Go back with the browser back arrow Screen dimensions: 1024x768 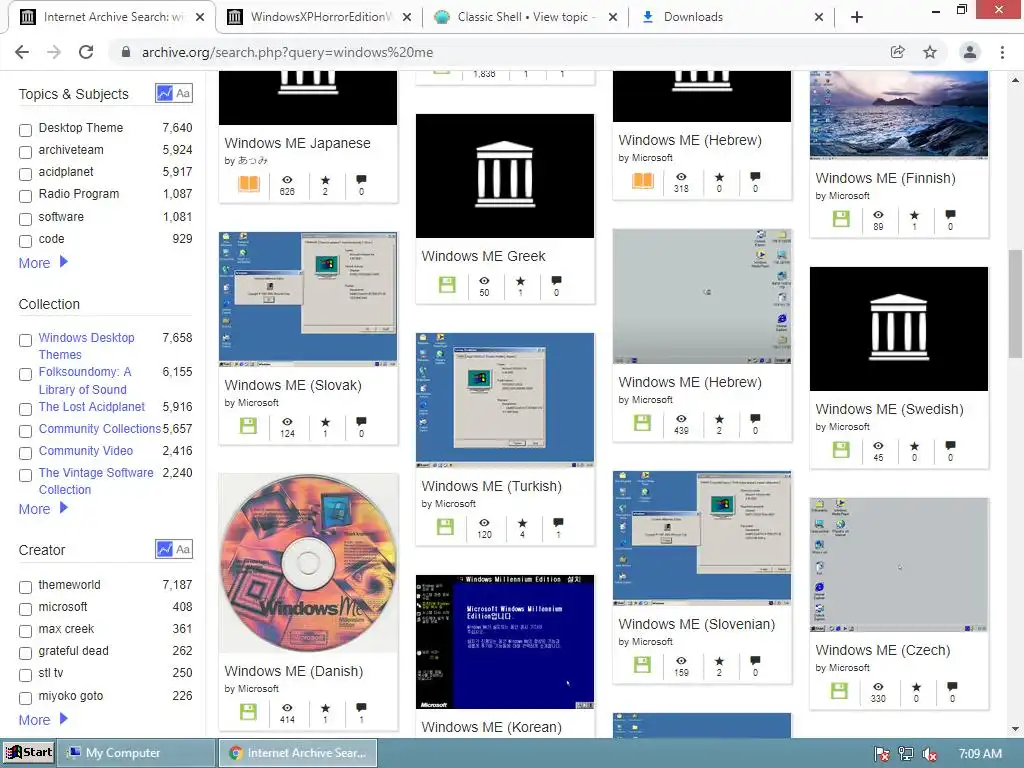[x=22, y=52]
